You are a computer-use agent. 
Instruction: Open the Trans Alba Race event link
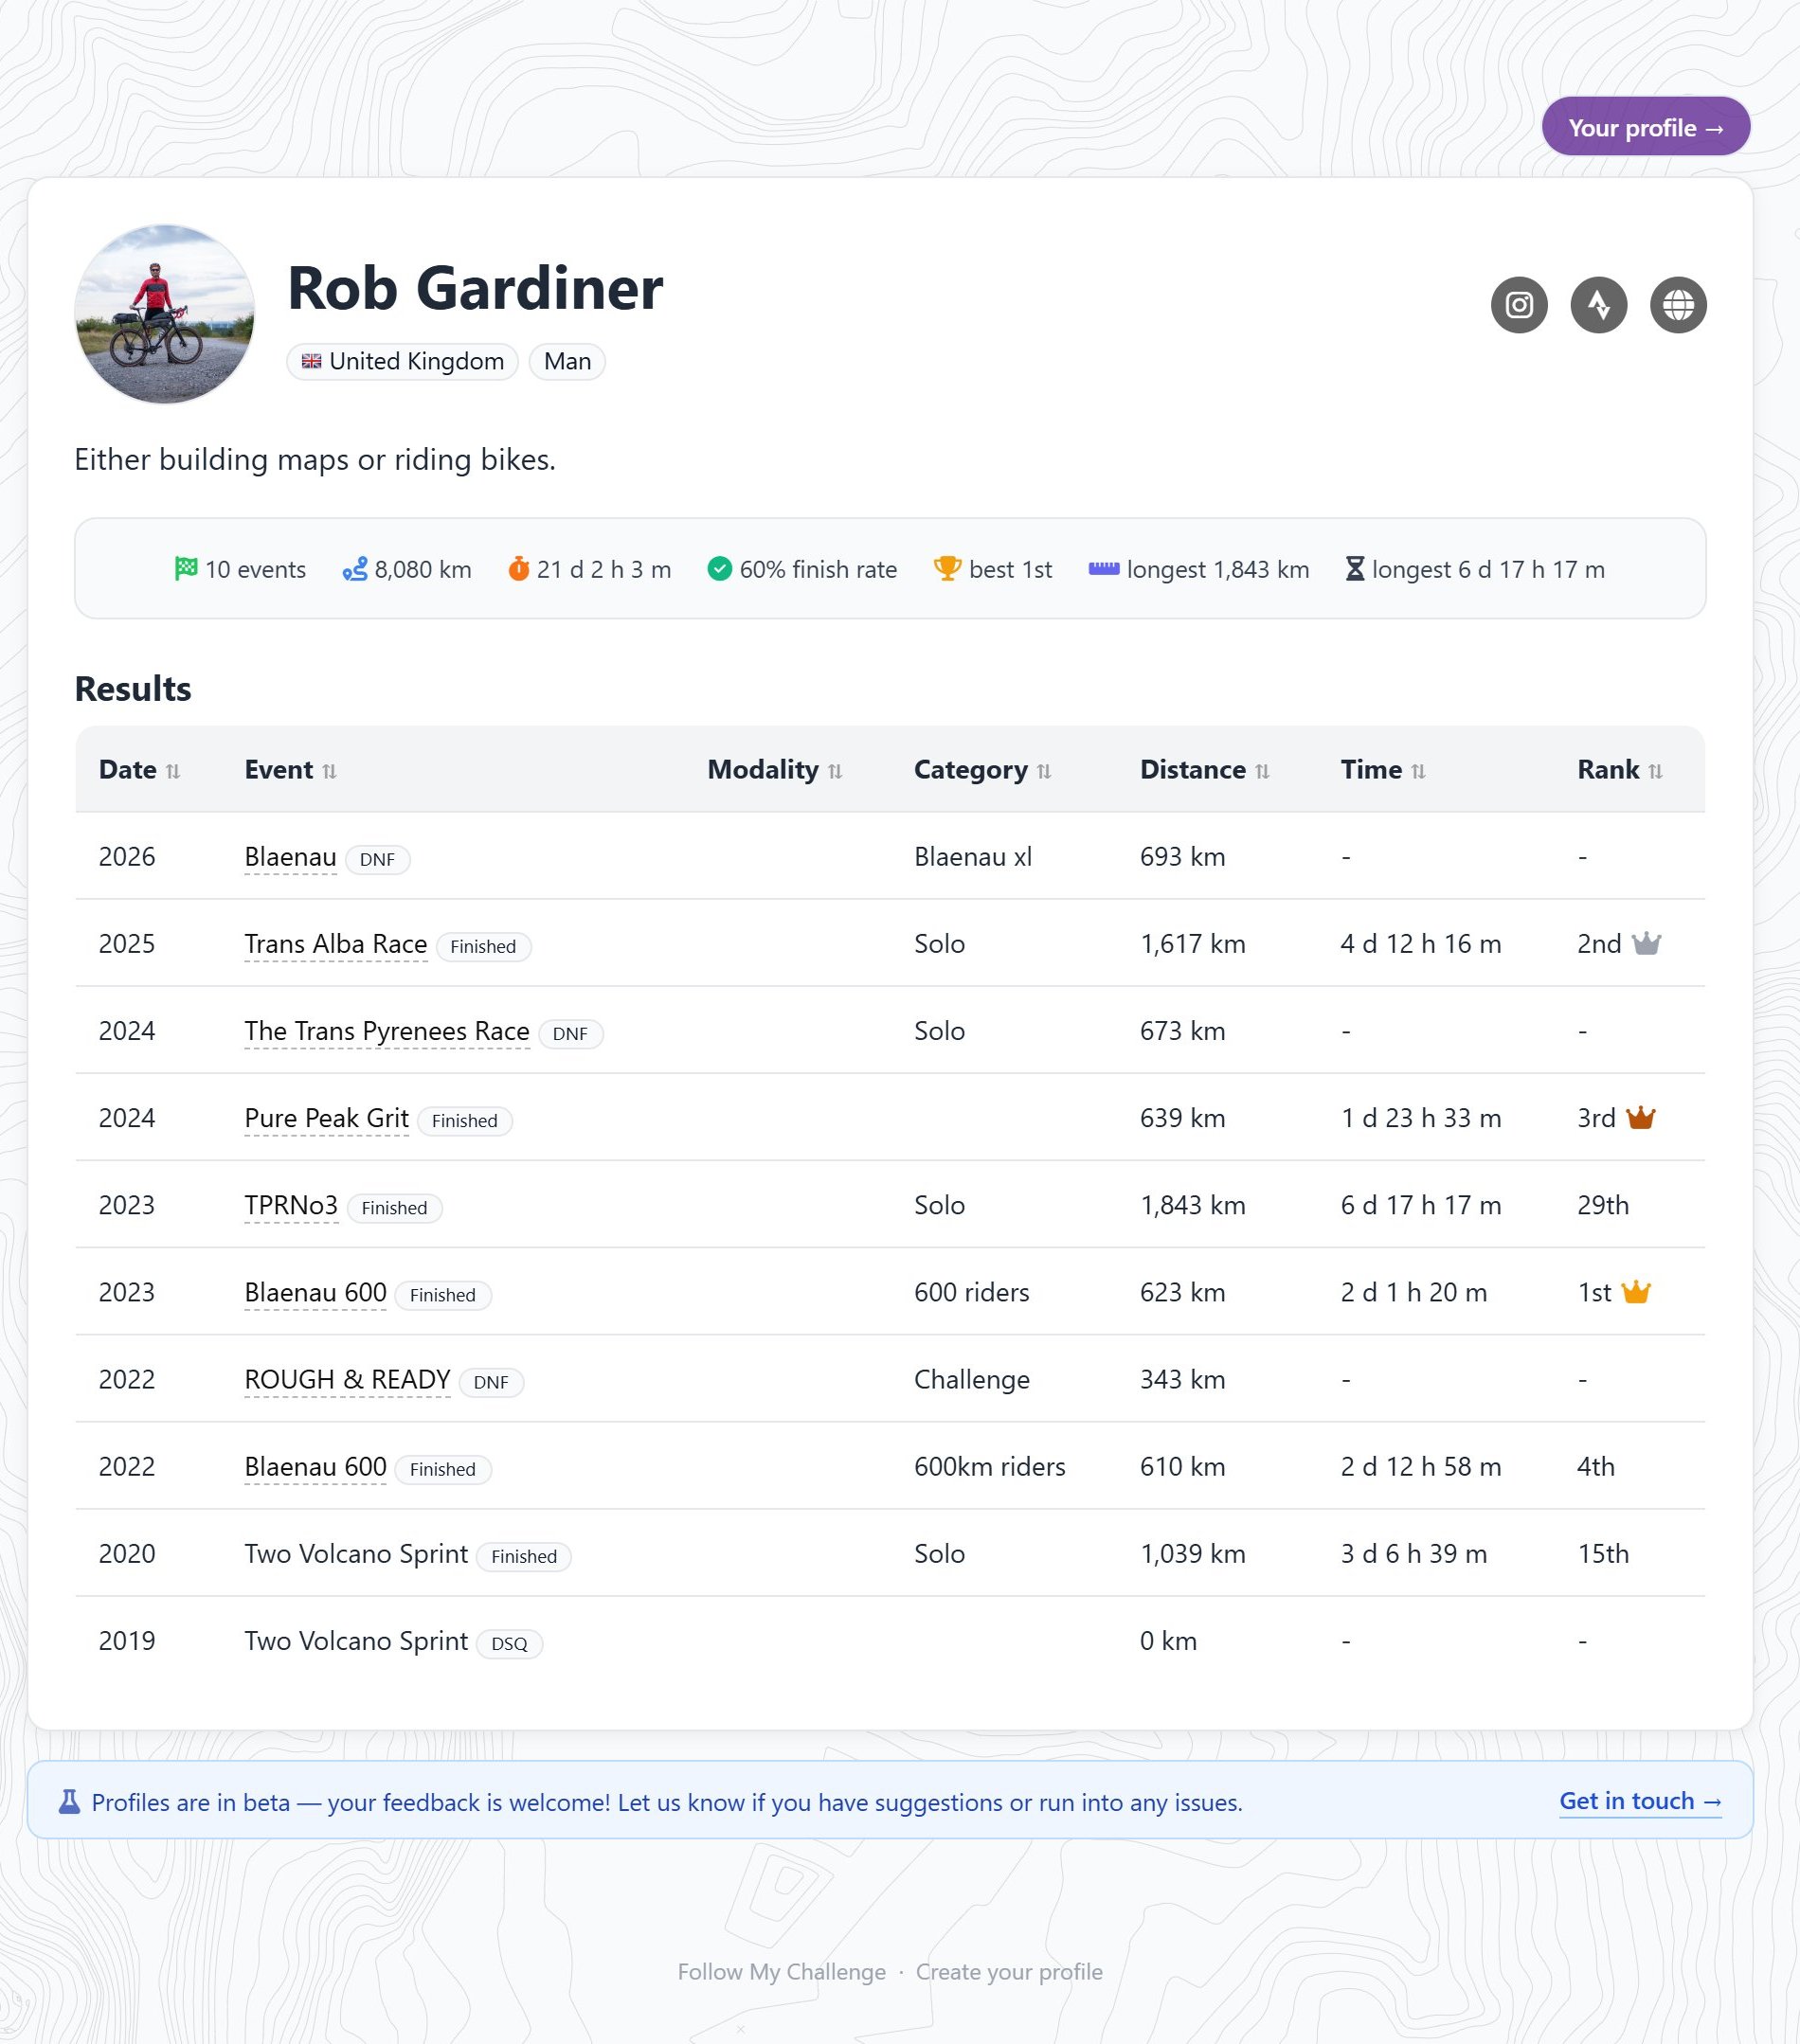335,945
